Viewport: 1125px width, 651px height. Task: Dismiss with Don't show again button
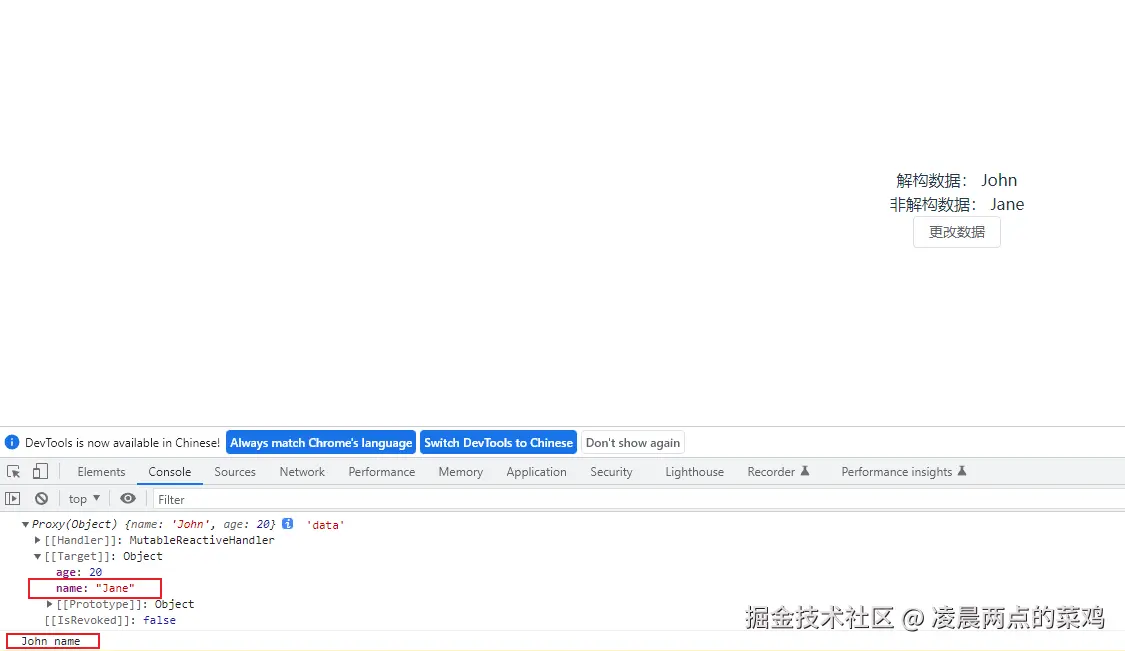click(x=633, y=442)
